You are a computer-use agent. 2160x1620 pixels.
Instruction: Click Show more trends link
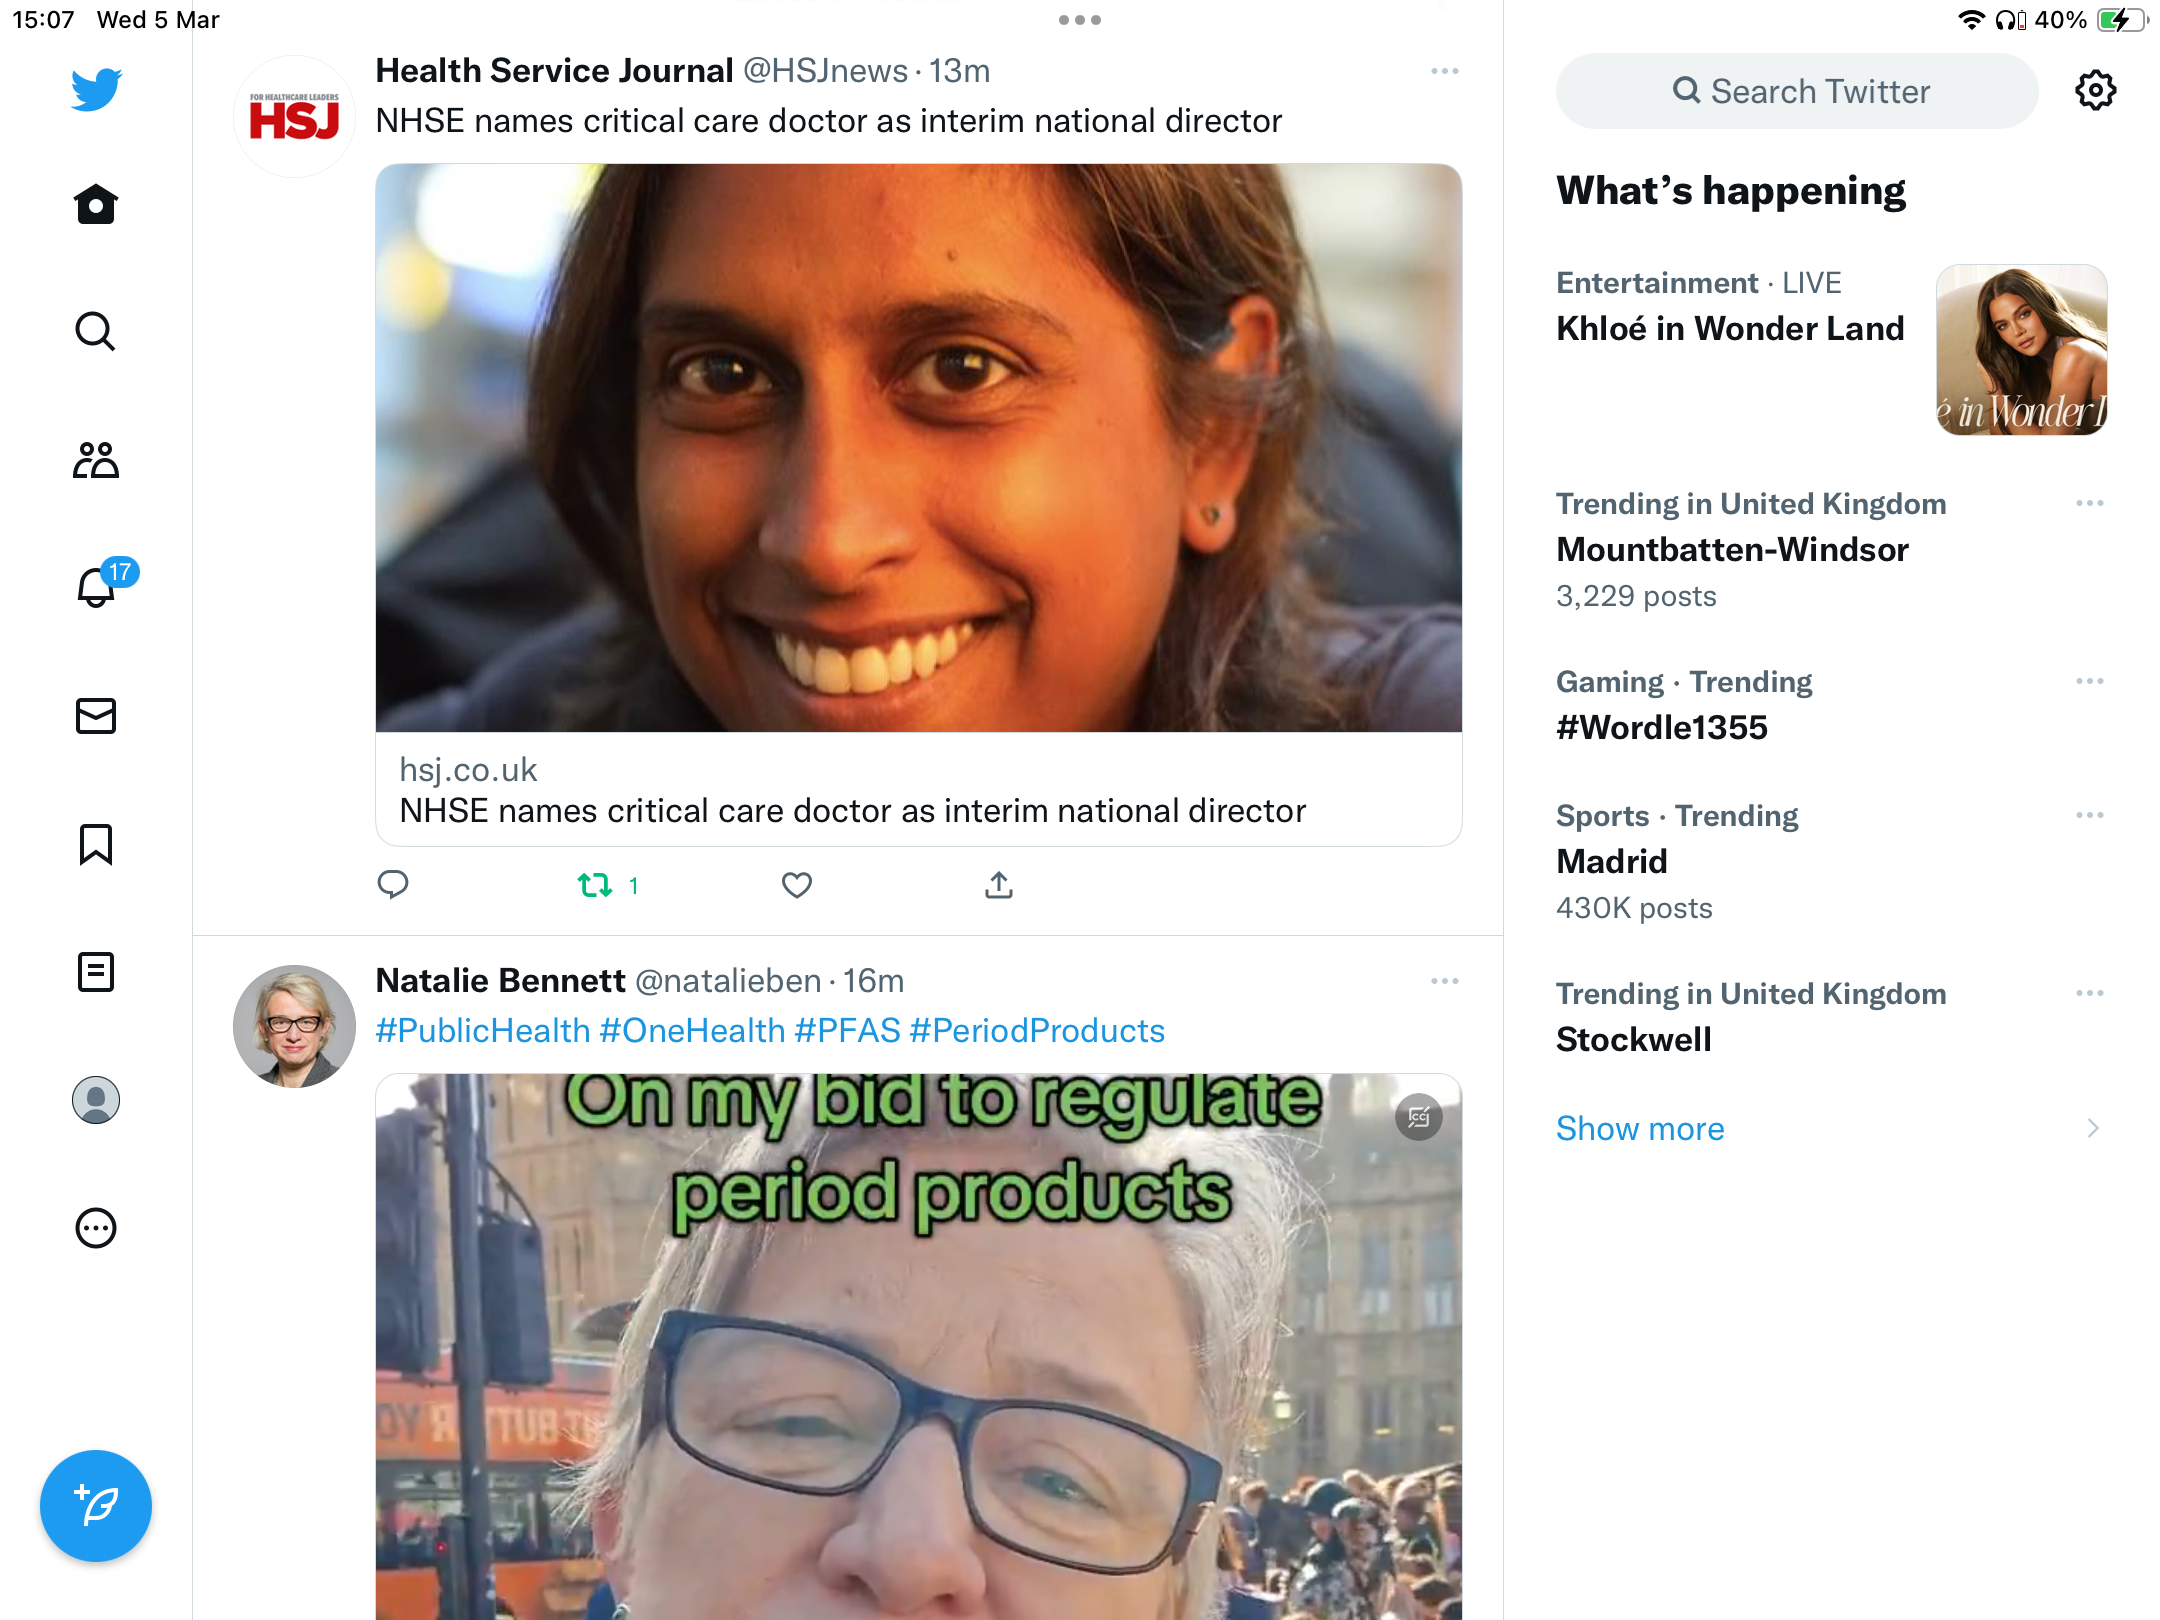tap(1640, 1128)
